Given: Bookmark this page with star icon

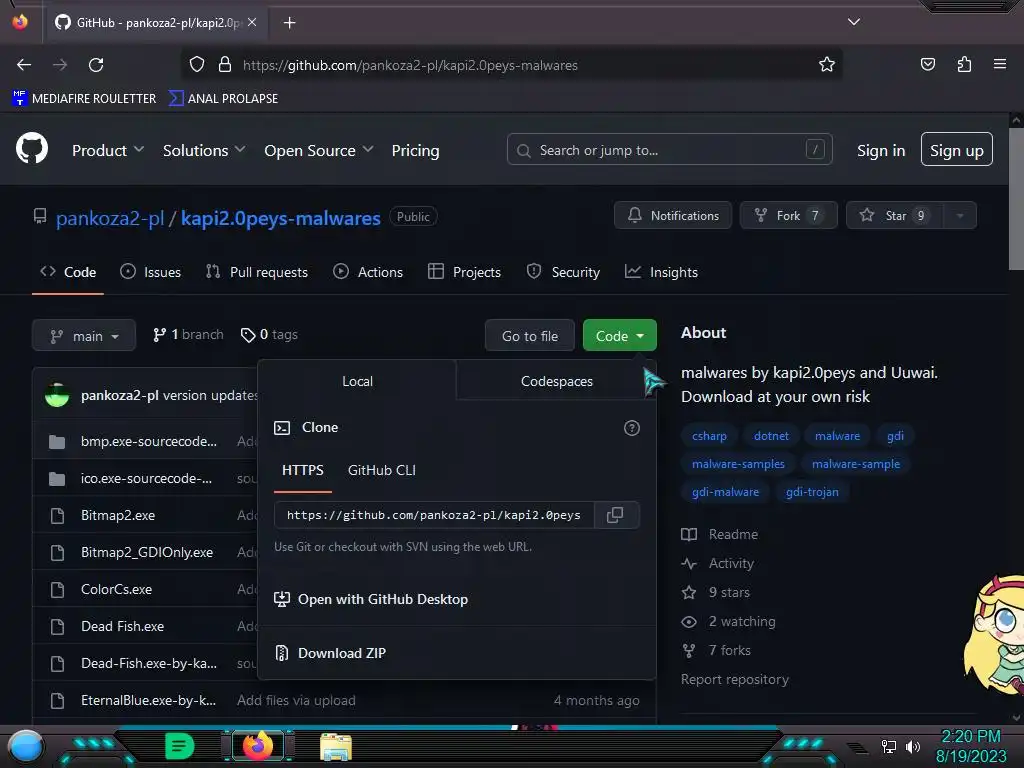Looking at the screenshot, I should [827, 65].
